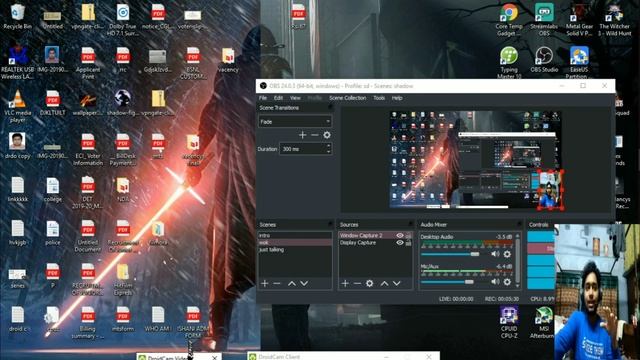640x360 pixels.
Task: Increase the transition Duration with stepper arrow
Action: point(329,146)
